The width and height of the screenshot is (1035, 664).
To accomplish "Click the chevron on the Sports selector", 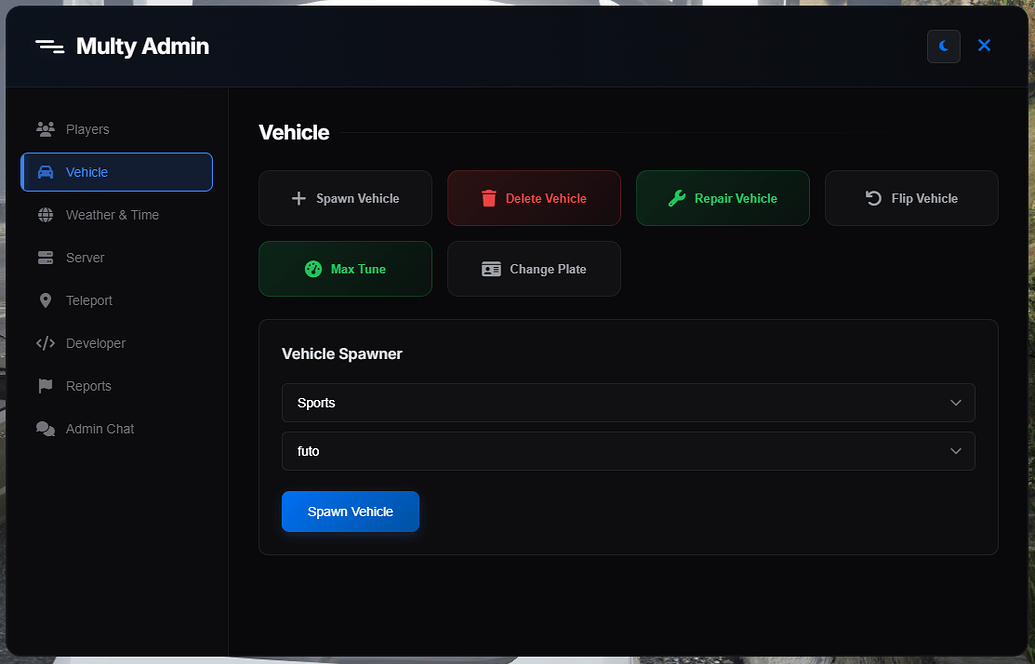I will click(955, 402).
